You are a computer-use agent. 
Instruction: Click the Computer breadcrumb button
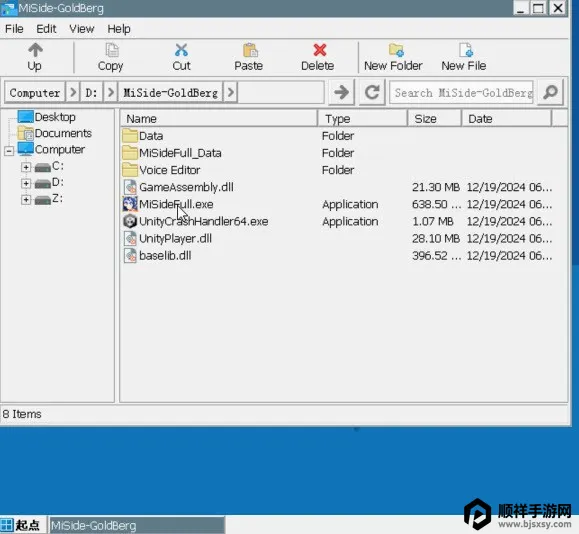[35, 92]
